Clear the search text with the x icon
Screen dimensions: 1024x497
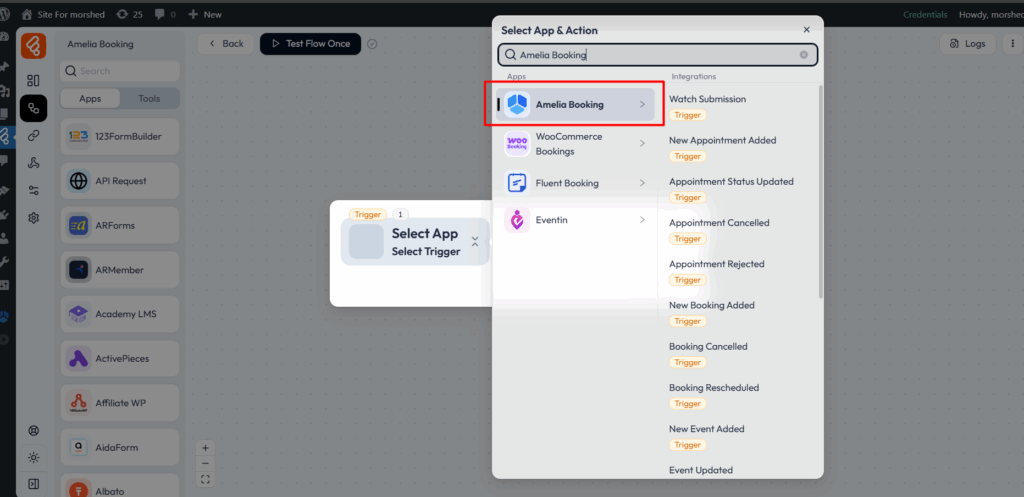(804, 55)
